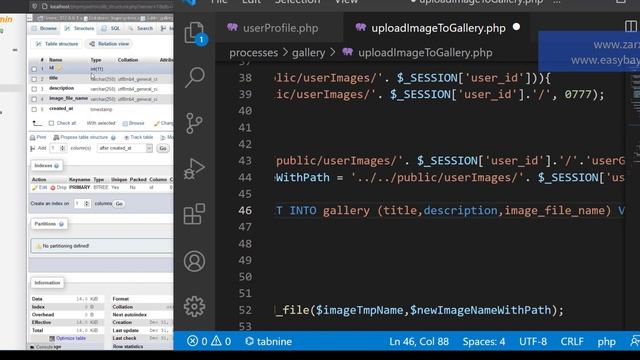The width and height of the screenshot is (640, 360).
Task: Open the Structure tab in phpMyAdmin
Action: pos(79,29)
